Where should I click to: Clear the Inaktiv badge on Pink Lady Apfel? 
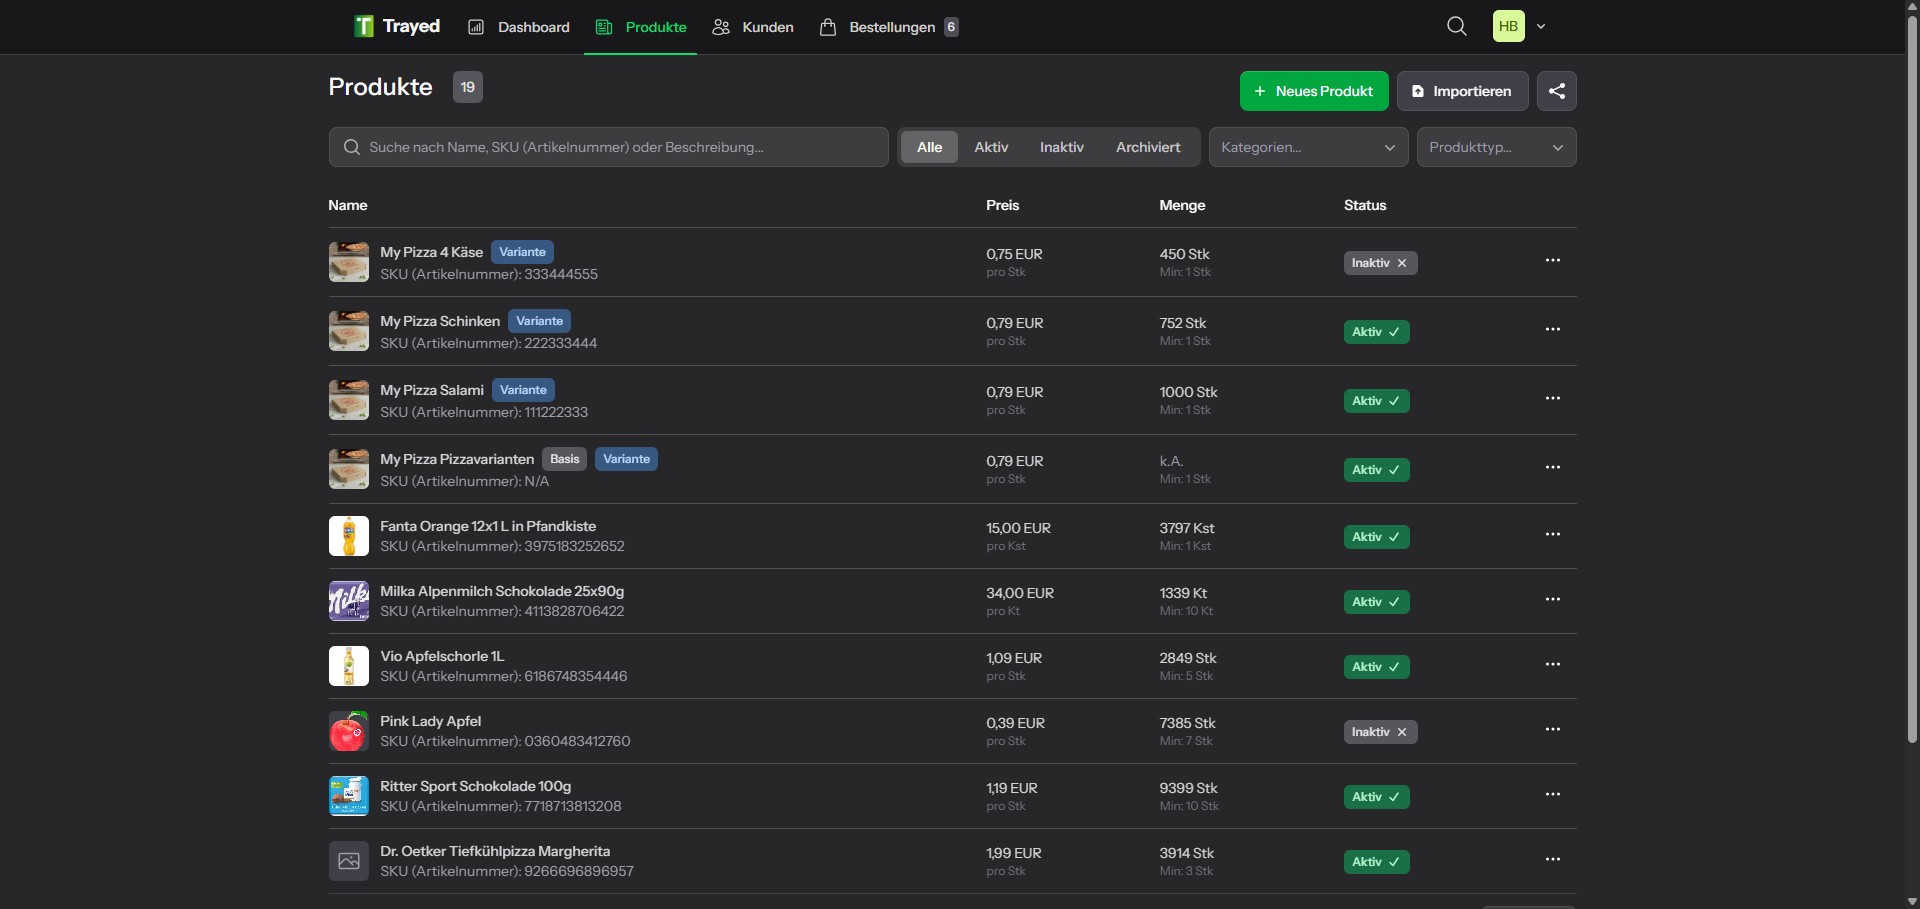point(1403,731)
